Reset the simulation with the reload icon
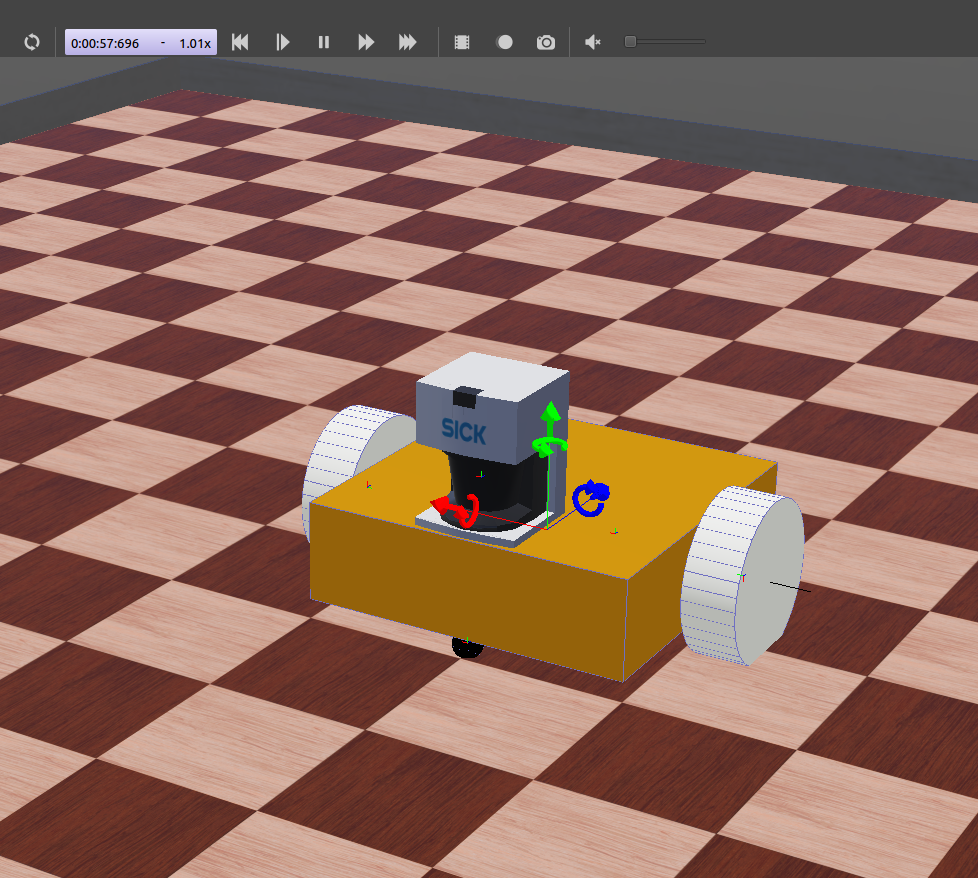This screenshot has height=878, width=978. click(x=31, y=42)
